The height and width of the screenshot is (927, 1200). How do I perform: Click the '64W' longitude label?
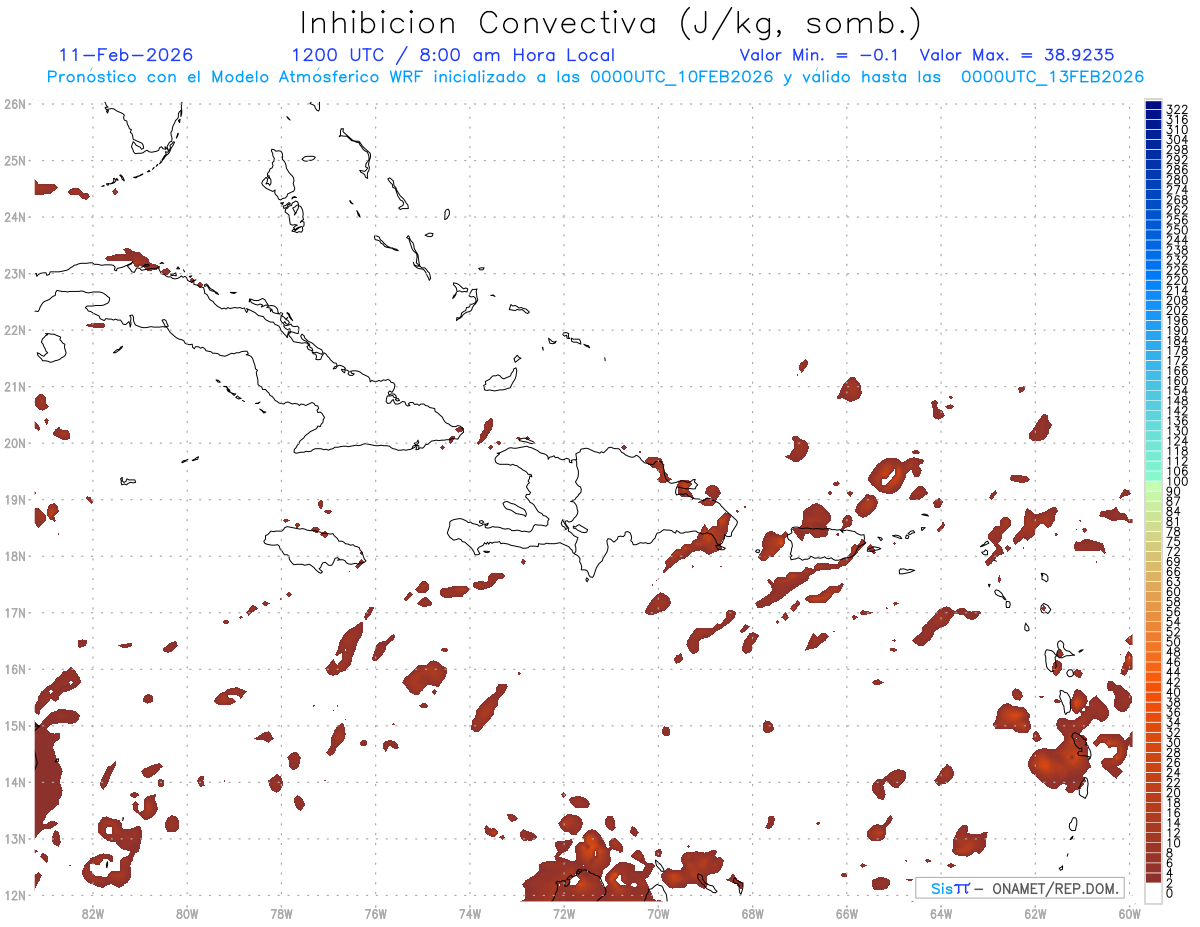click(x=940, y=913)
